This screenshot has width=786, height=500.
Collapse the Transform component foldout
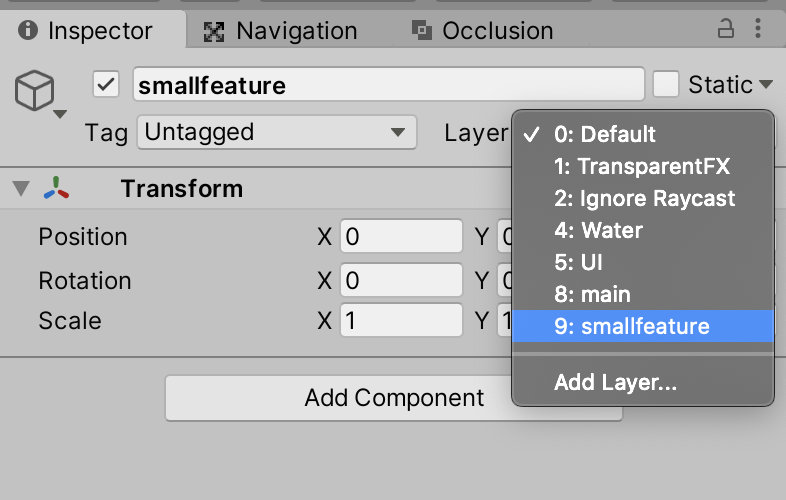click(20, 188)
